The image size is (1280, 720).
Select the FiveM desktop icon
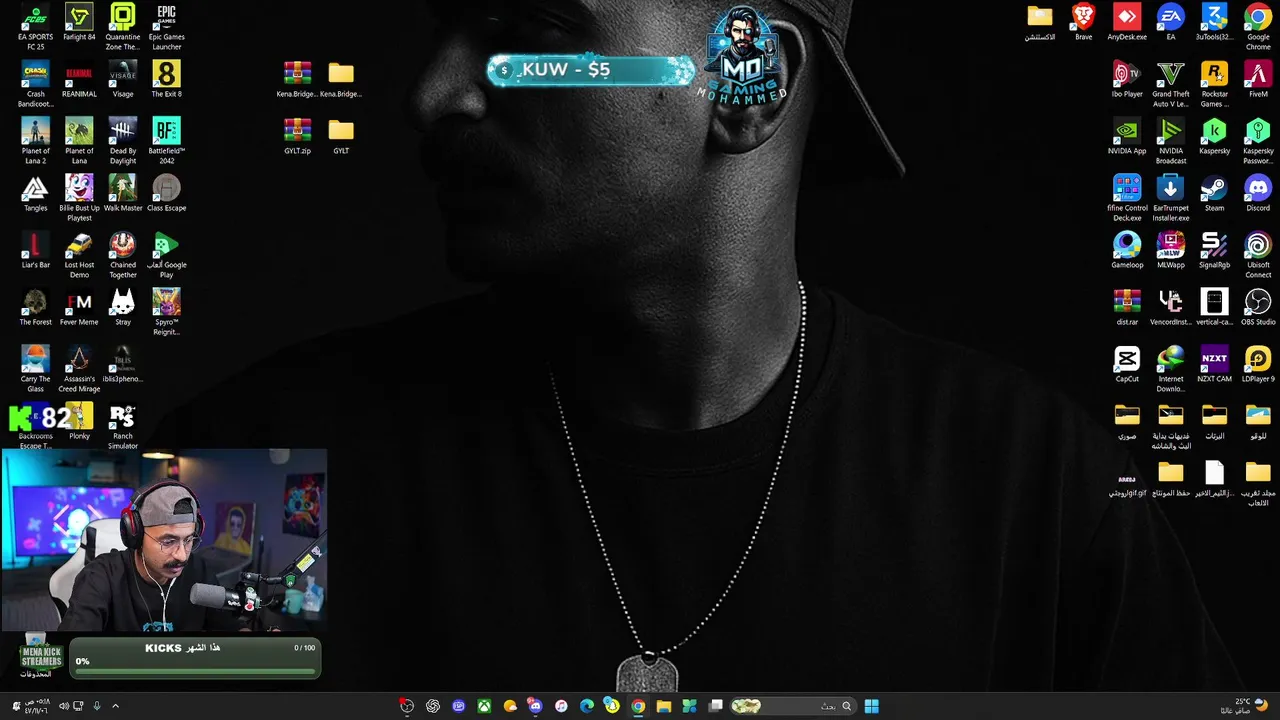point(1258,79)
